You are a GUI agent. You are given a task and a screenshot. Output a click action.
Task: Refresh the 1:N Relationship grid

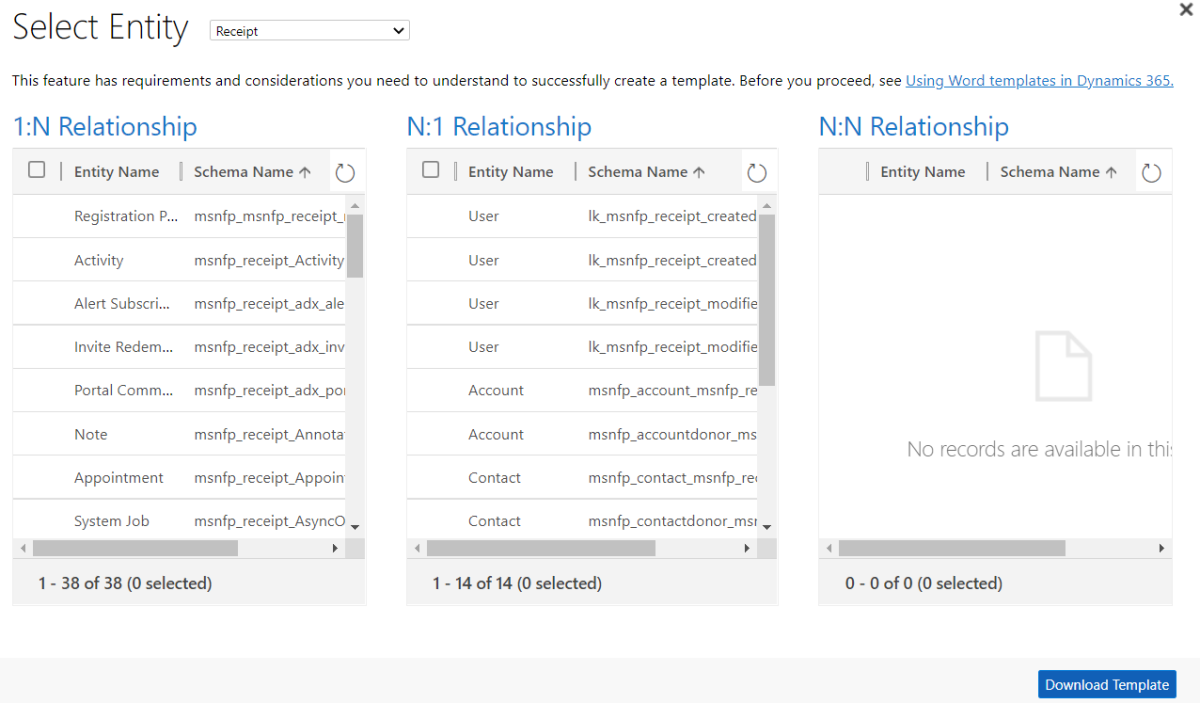coord(345,173)
